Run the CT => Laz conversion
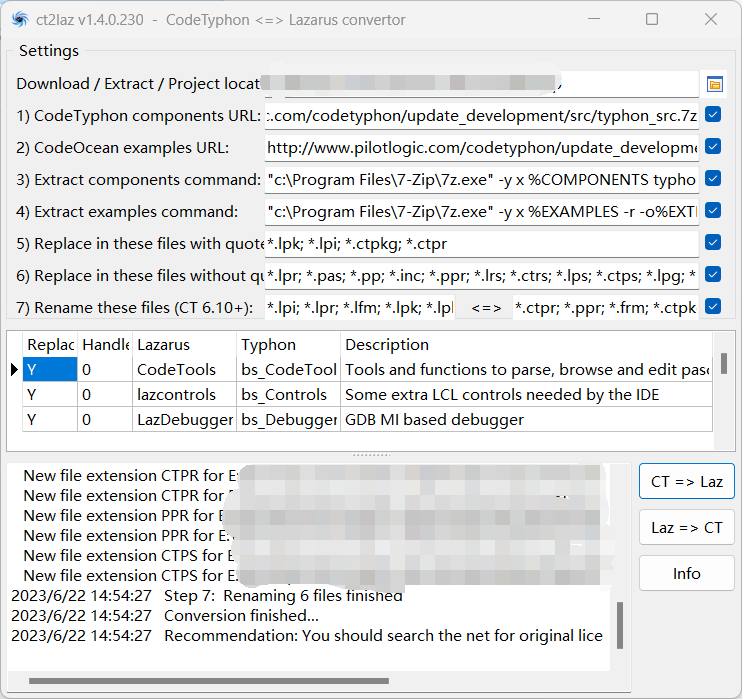Screen dimensions: 742x699 click(687, 481)
